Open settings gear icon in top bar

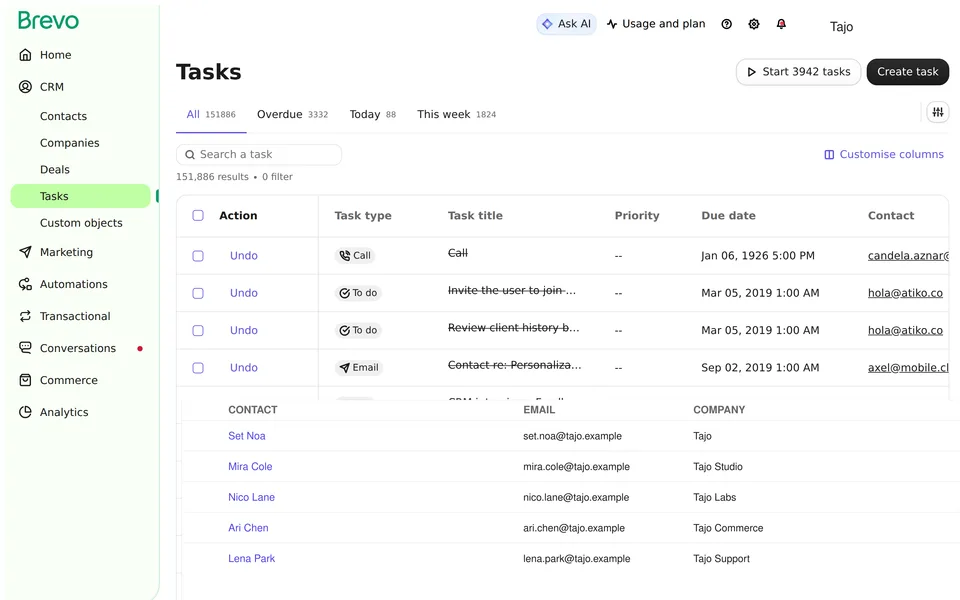(x=754, y=24)
